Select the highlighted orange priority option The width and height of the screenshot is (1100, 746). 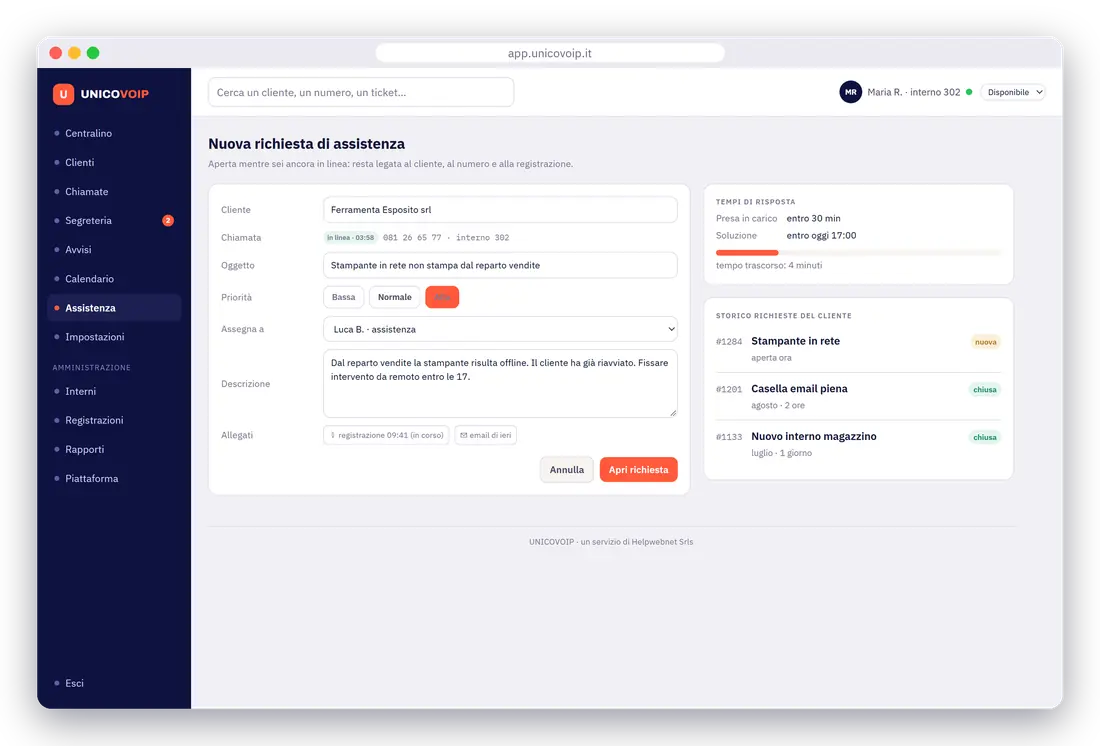(442, 297)
